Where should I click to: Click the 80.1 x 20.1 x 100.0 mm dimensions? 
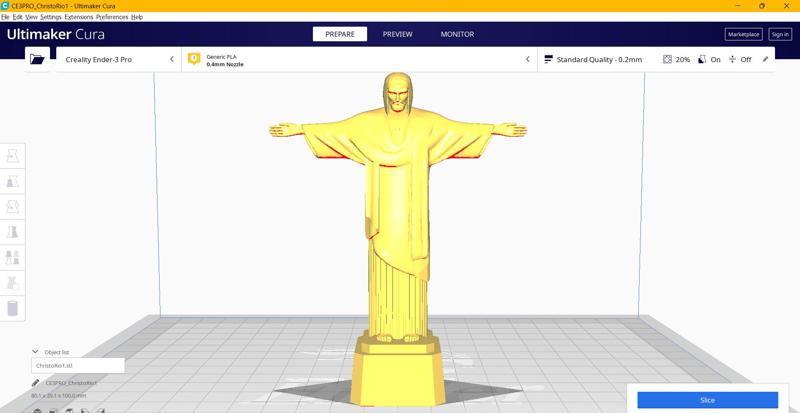[x=58, y=395]
